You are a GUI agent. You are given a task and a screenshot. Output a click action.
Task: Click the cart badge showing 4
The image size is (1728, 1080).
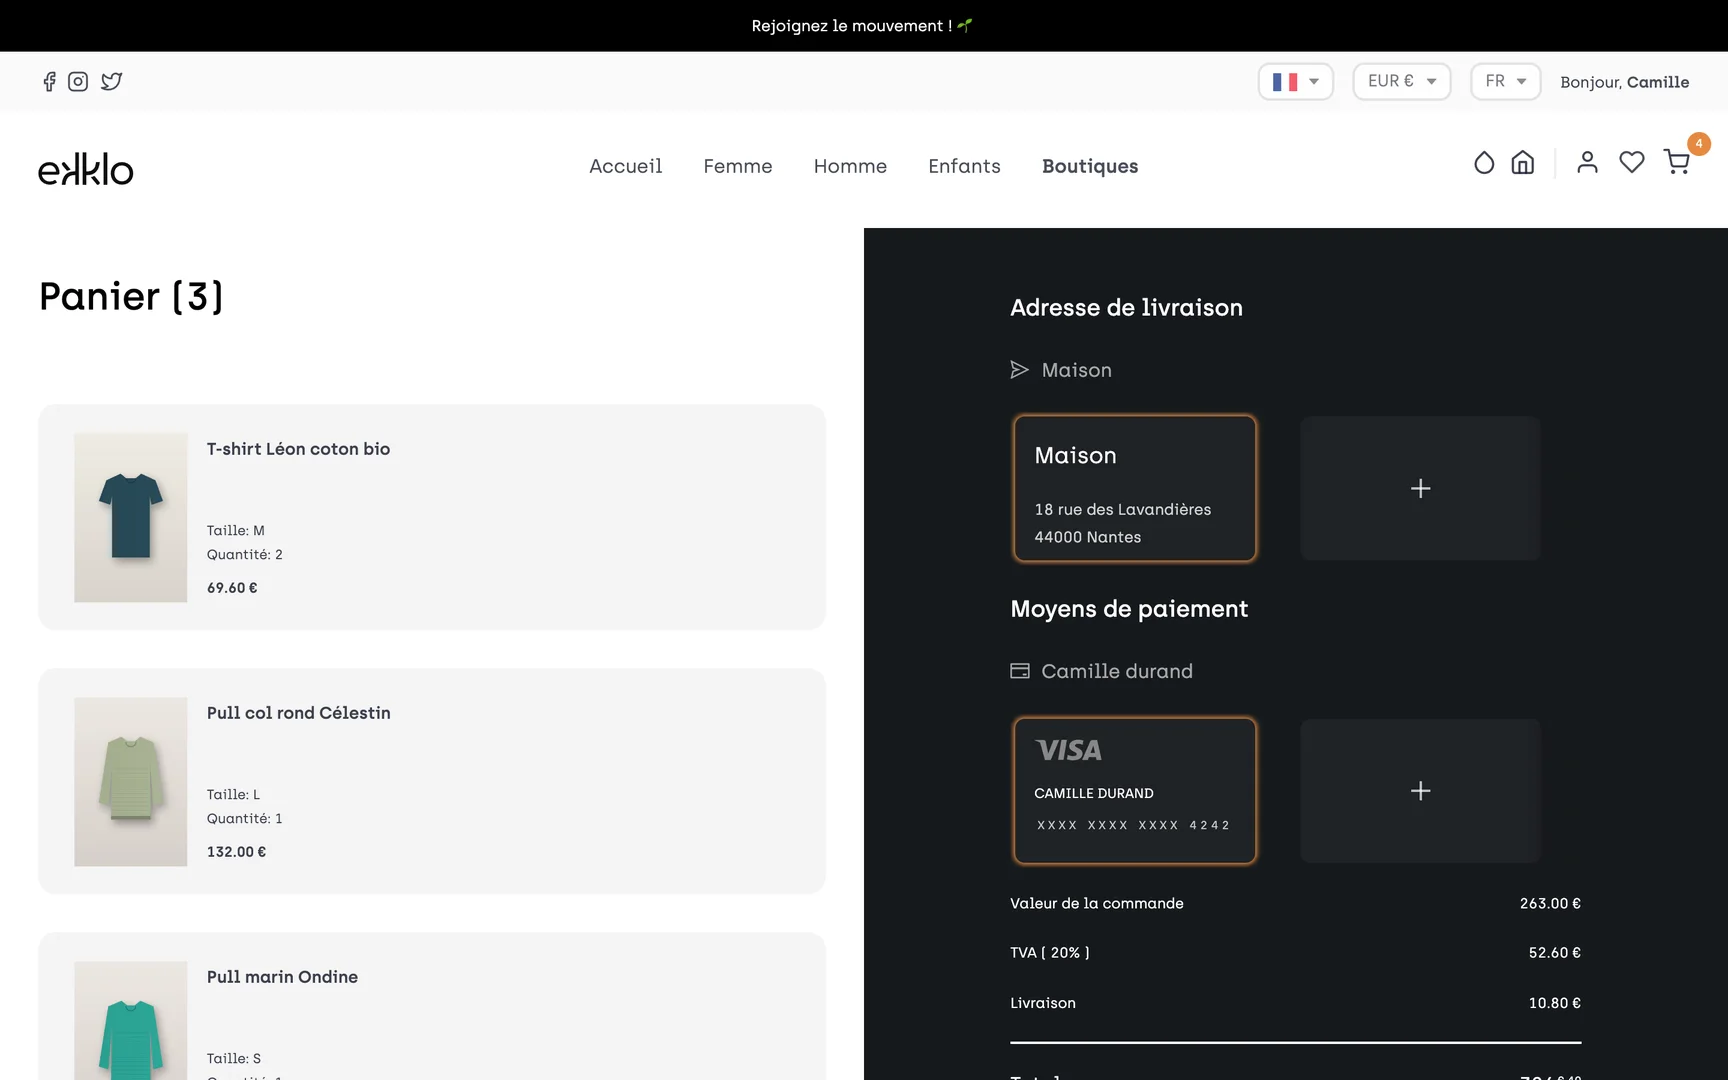click(x=1698, y=144)
